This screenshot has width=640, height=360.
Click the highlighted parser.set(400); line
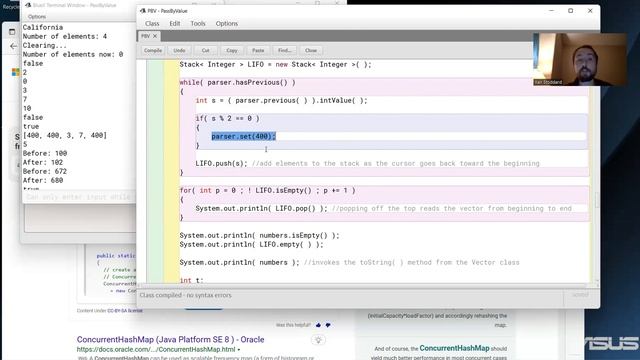[x=244, y=136]
